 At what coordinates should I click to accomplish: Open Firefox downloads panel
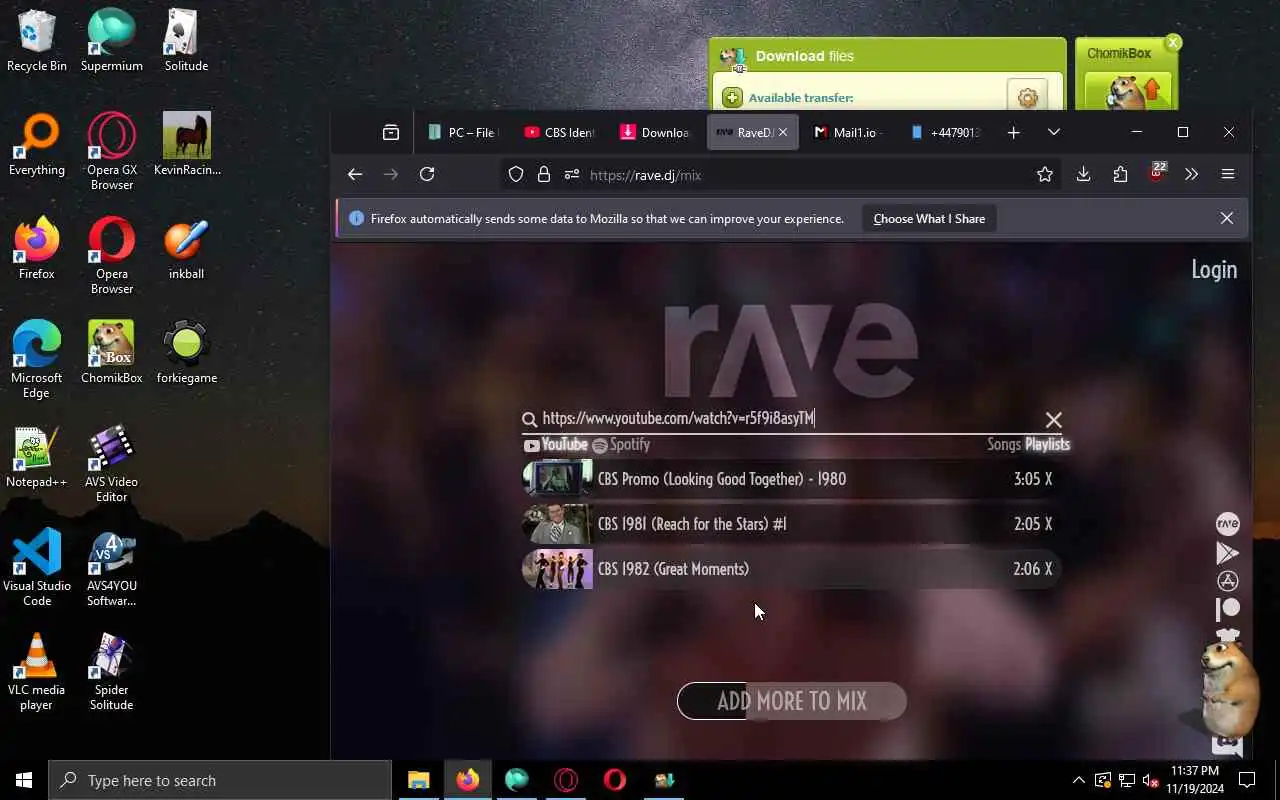pyautogui.click(x=1083, y=174)
